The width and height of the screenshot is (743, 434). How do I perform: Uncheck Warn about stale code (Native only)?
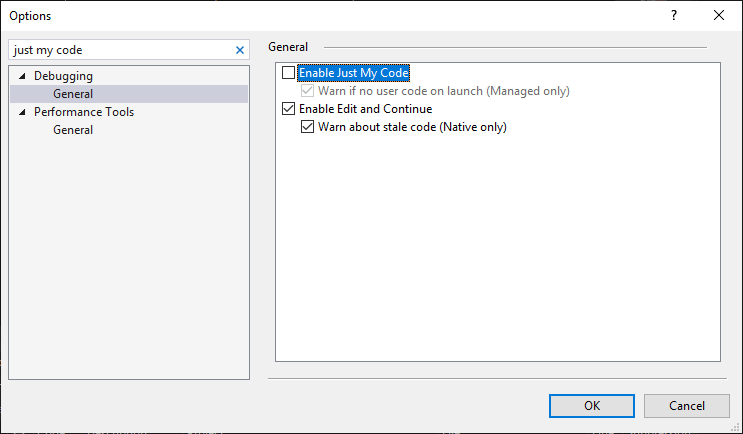click(x=308, y=127)
